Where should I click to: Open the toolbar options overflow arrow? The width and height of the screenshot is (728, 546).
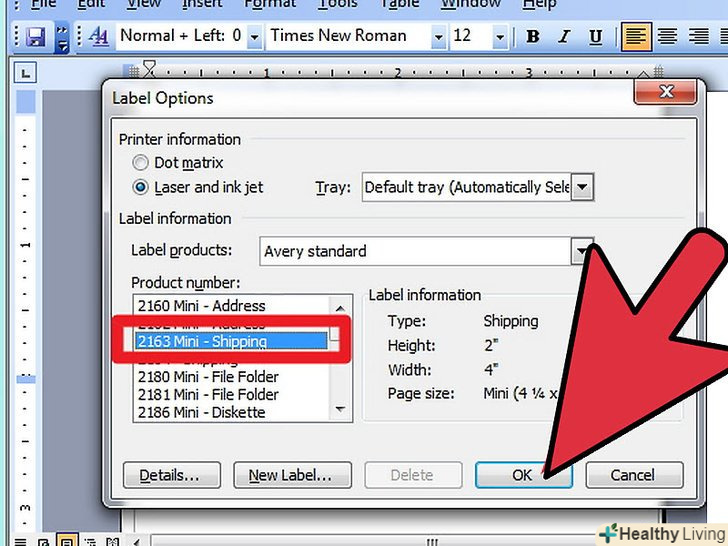pyautogui.click(x=62, y=37)
